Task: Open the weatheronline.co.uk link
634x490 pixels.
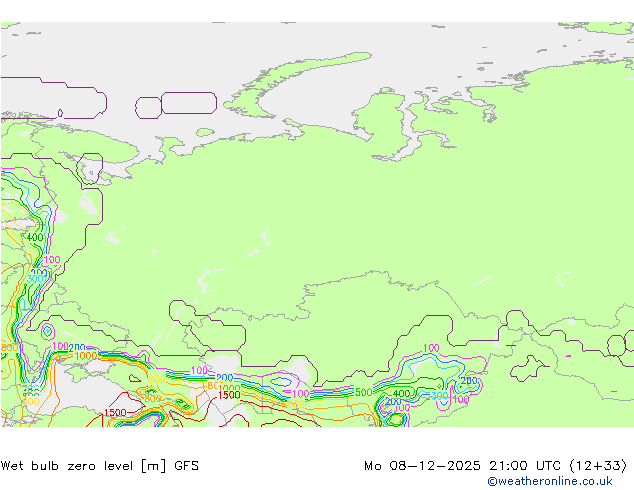Action: 550,481
